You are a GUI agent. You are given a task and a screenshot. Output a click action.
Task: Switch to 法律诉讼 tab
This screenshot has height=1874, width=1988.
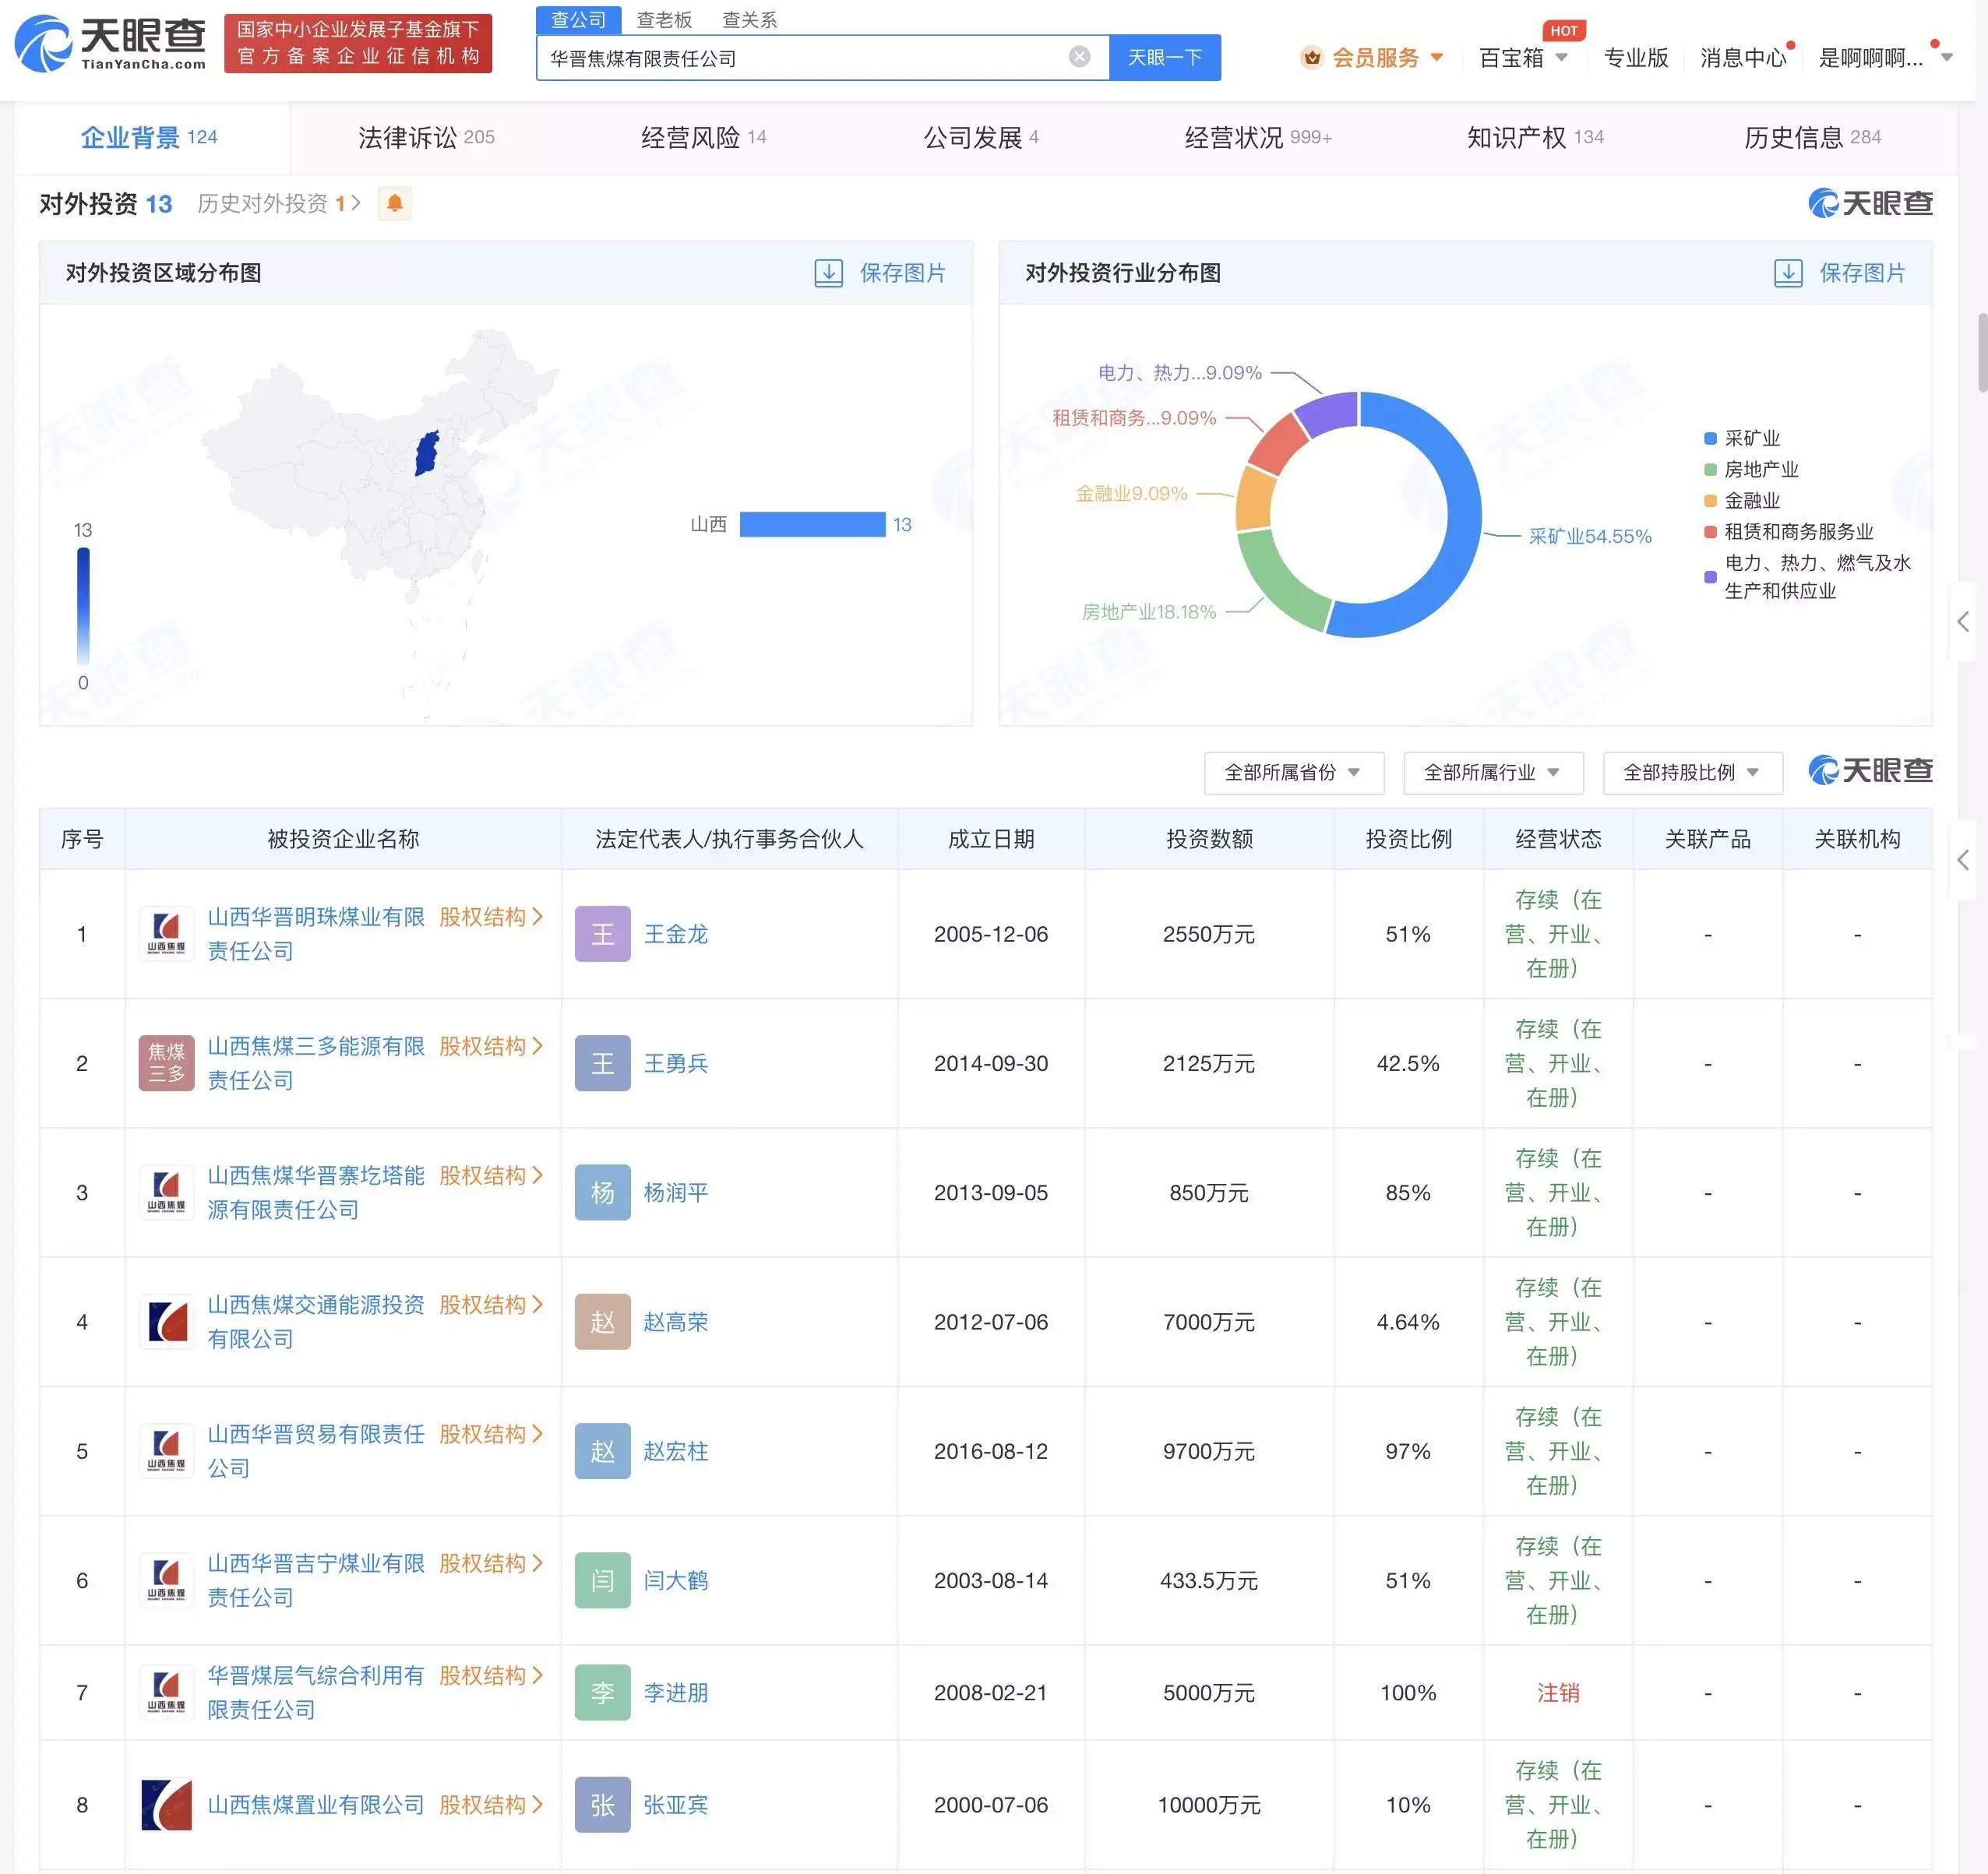click(426, 138)
